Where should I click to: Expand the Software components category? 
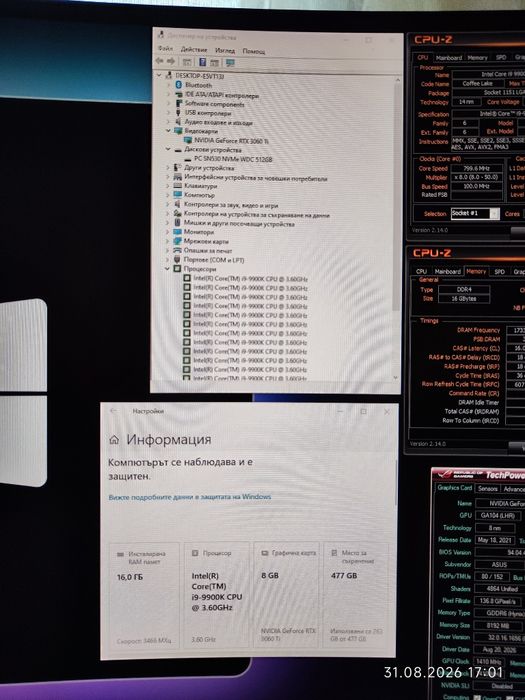tap(168, 104)
